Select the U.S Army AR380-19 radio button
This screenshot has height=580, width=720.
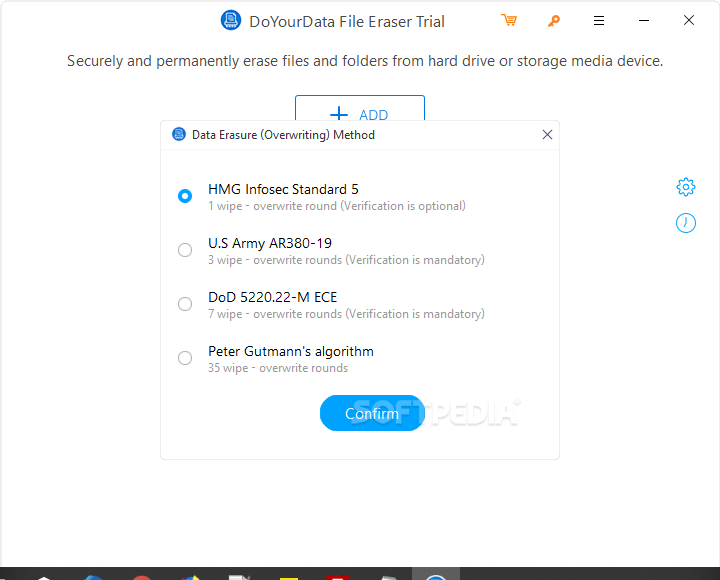(x=185, y=250)
